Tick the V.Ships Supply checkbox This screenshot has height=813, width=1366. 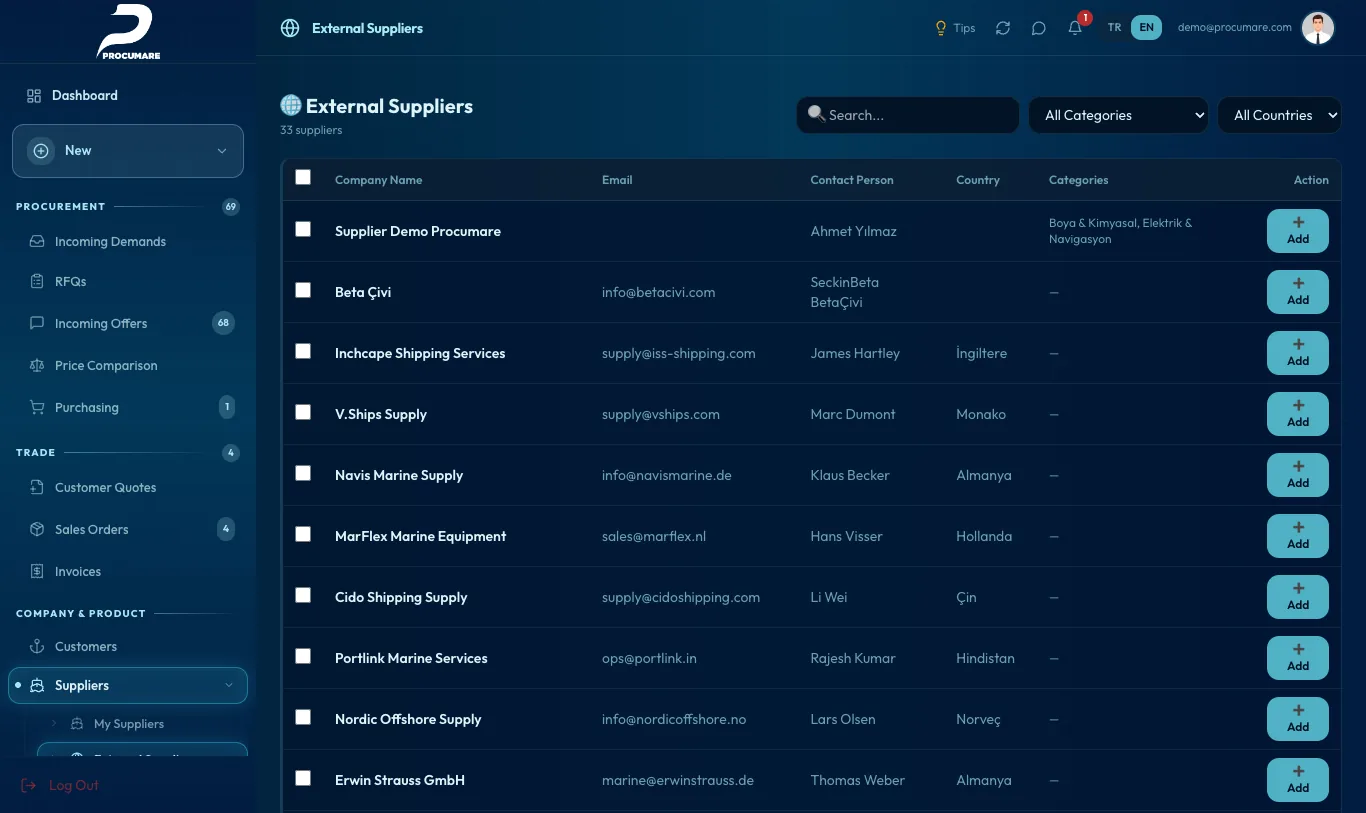pyautogui.click(x=303, y=412)
